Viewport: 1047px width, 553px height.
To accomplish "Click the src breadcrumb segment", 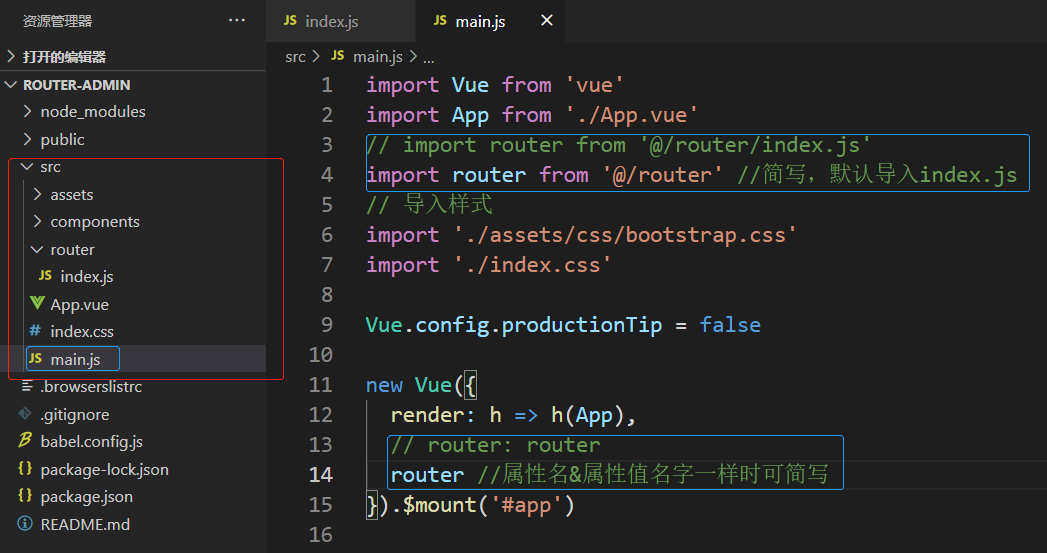I will (295, 56).
